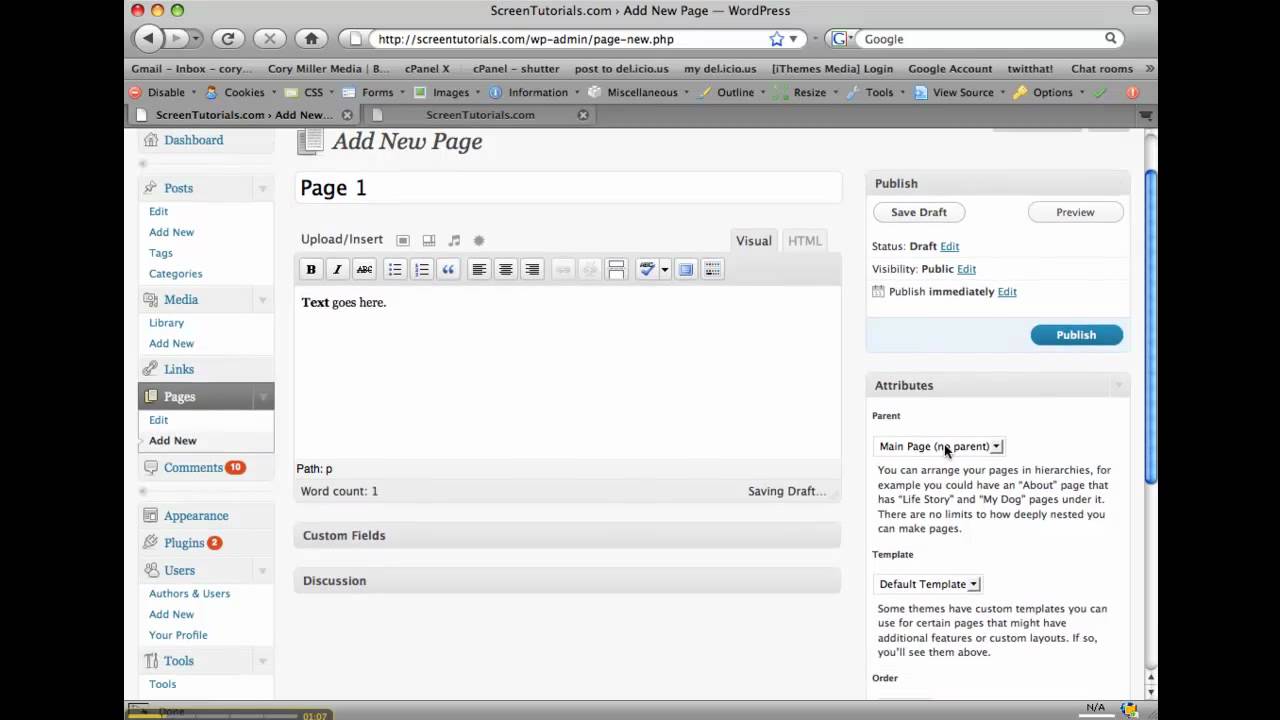Add audio via Upload/Insert

(454, 240)
